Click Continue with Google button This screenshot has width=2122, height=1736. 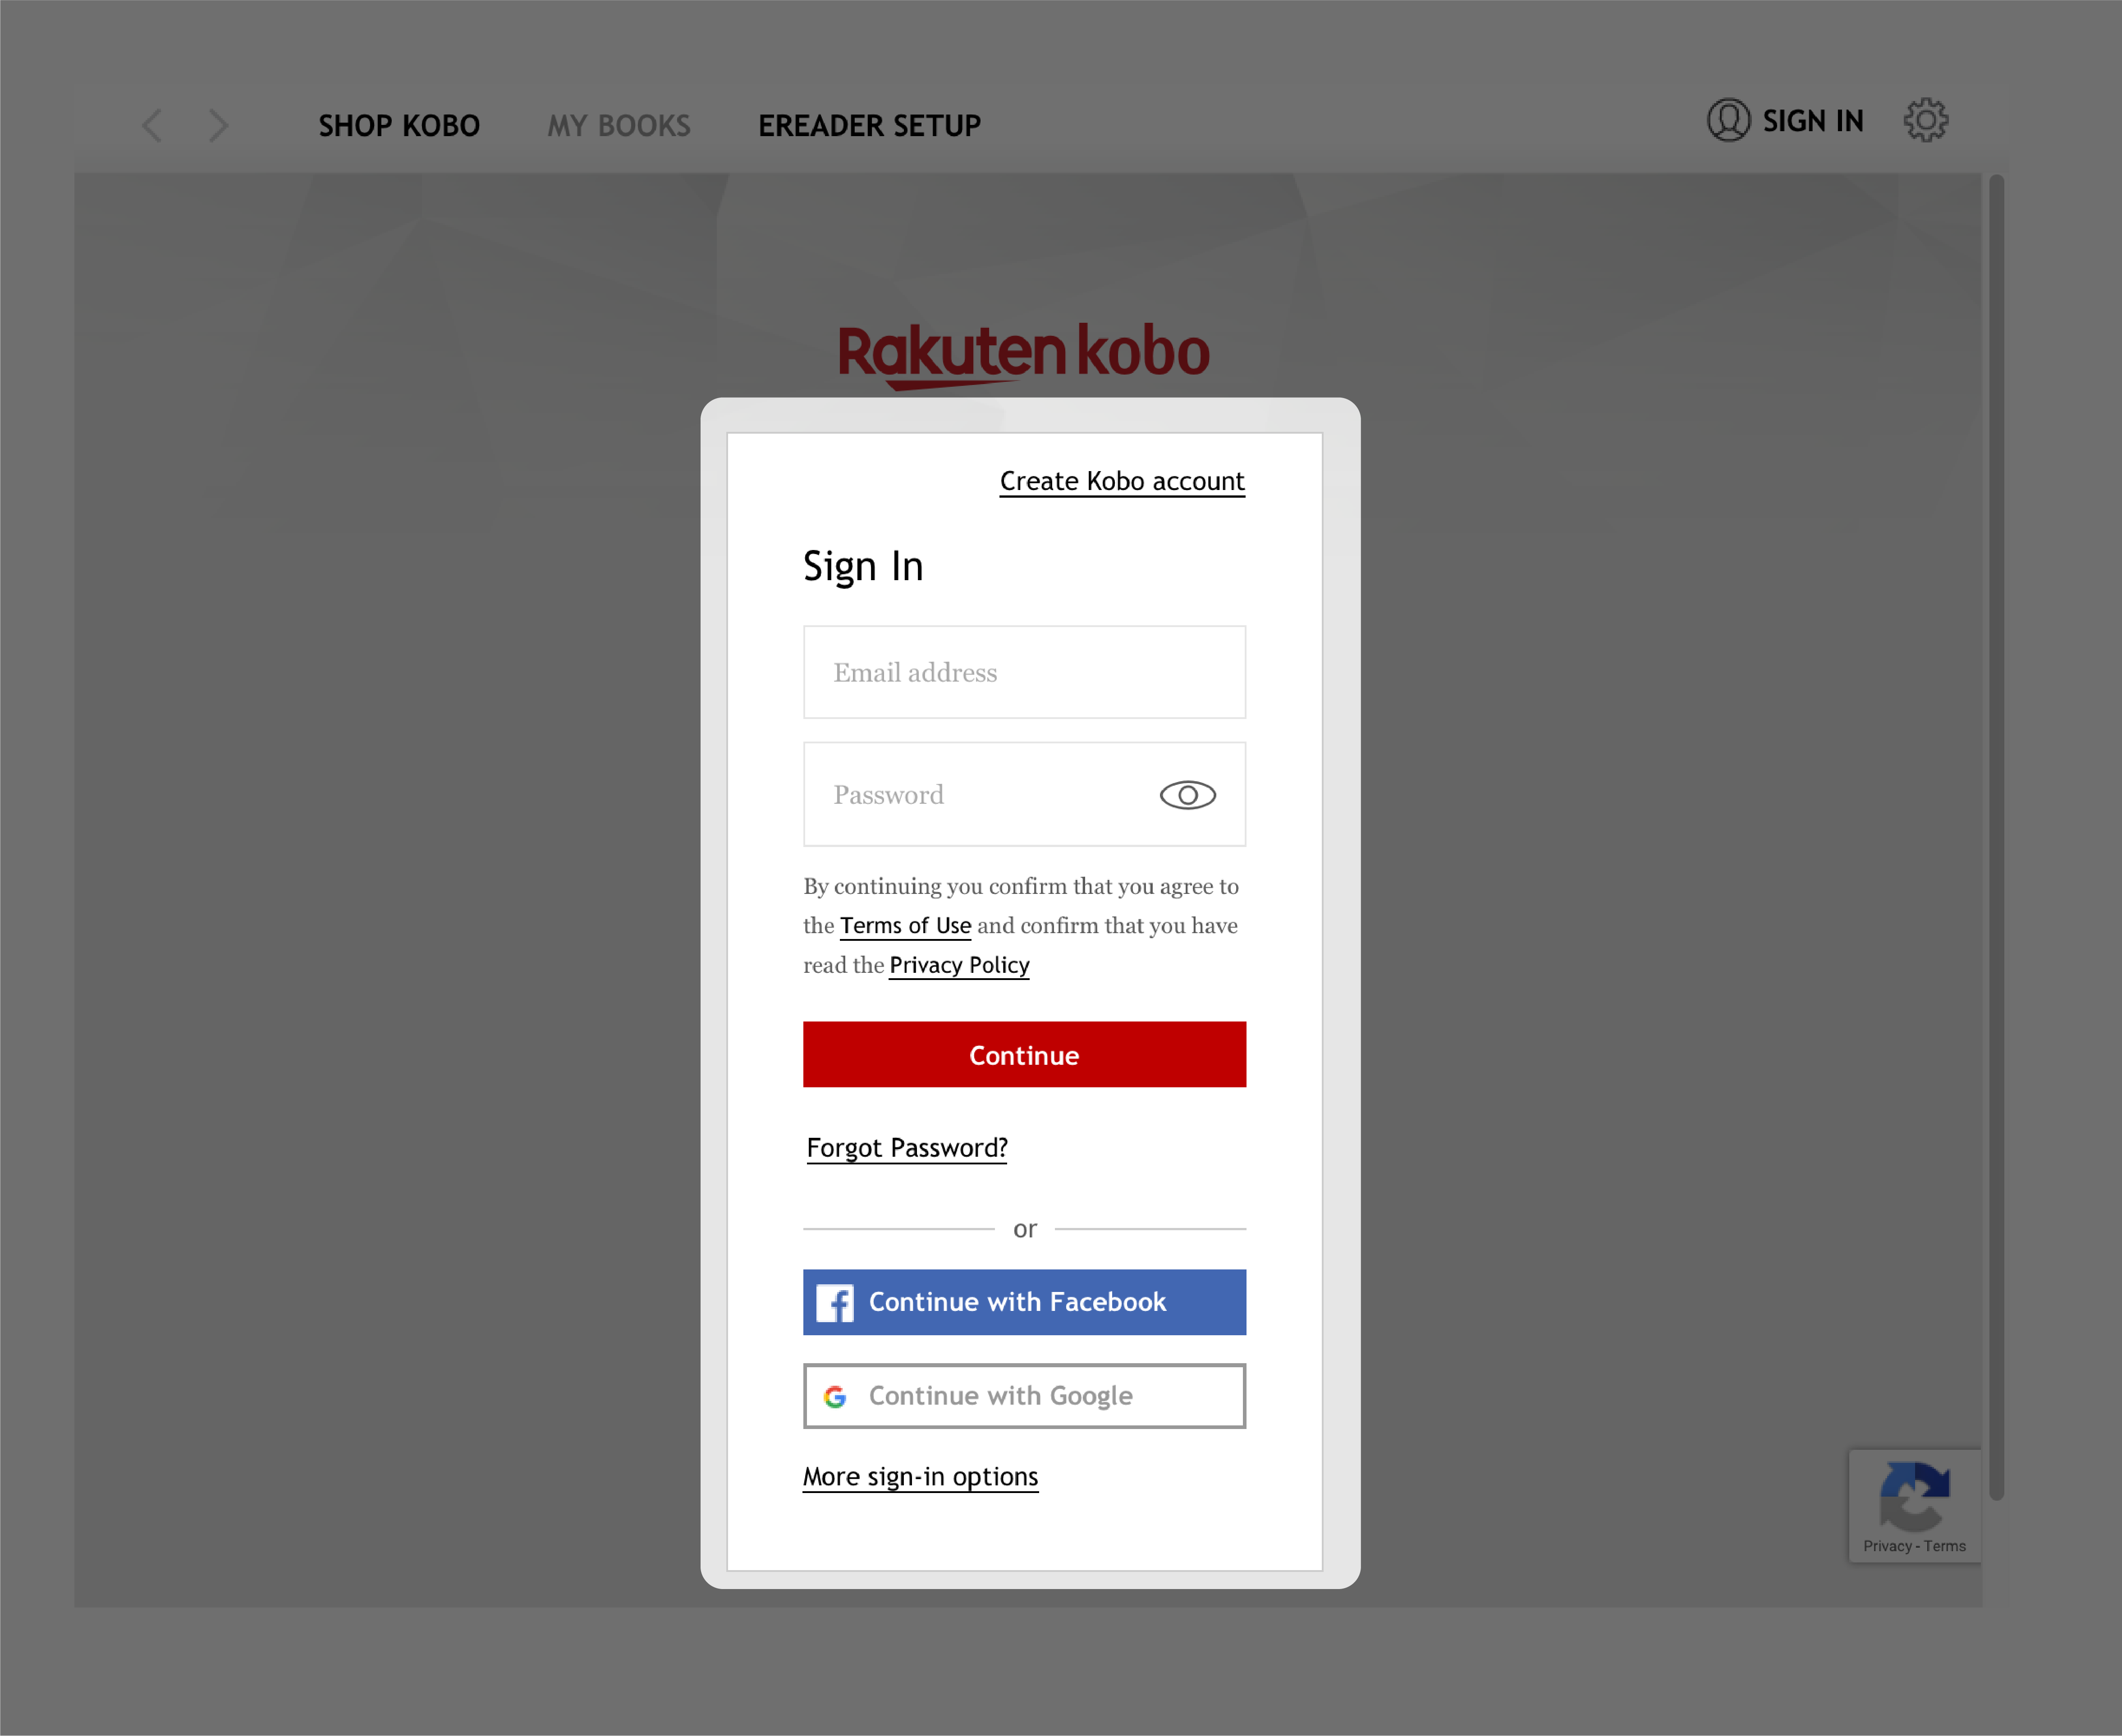pos(1024,1394)
